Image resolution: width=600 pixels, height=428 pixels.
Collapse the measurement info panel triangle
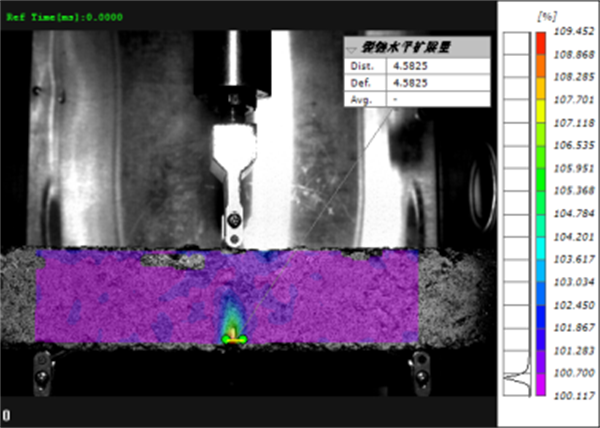[x=351, y=48]
